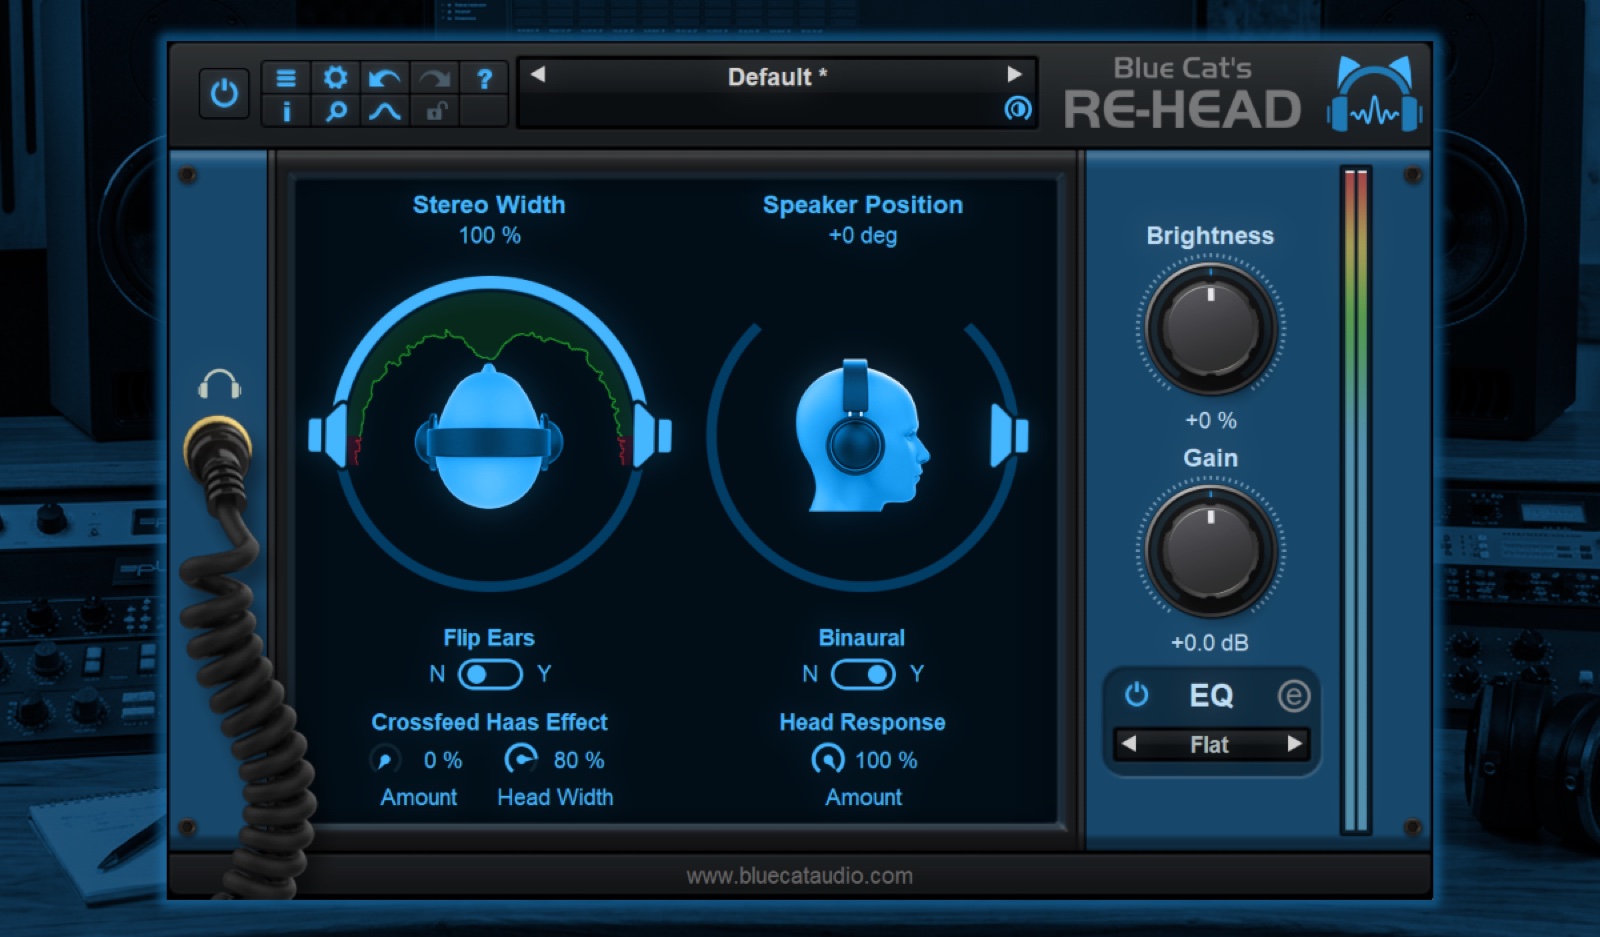Open the Default preset name dropdown
Screen dimensions: 1600x937
point(777,77)
